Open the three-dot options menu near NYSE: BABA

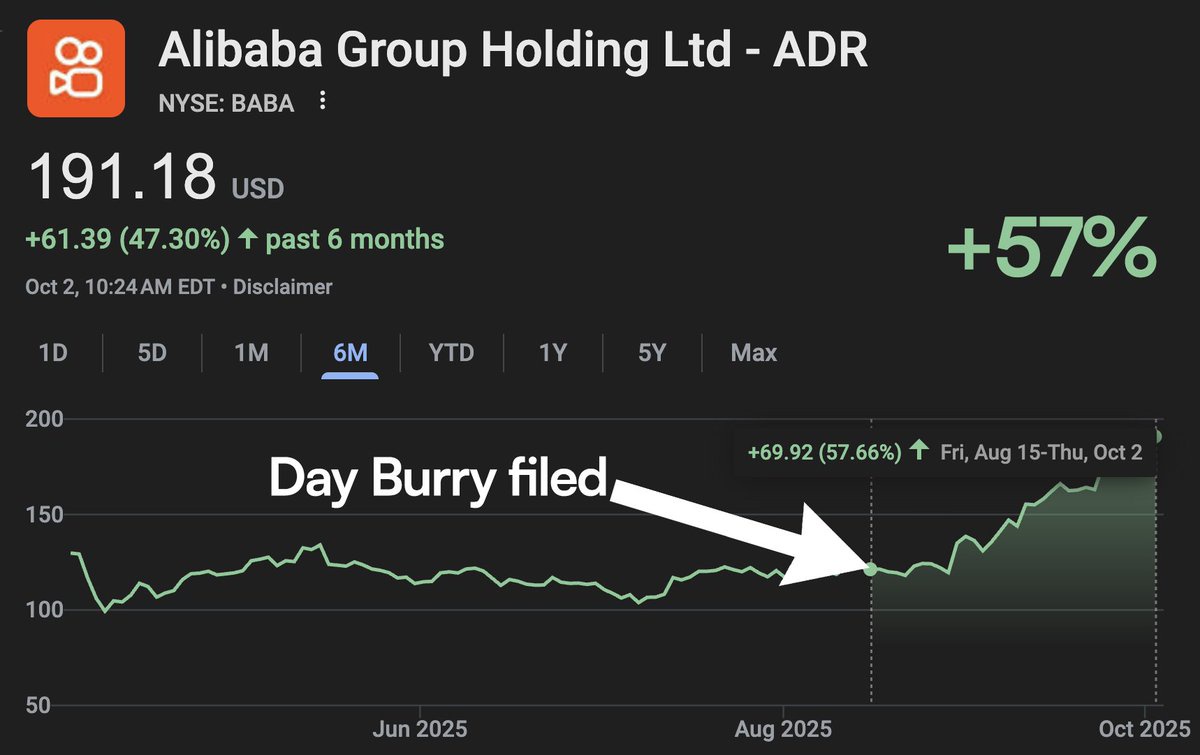coord(322,101)
